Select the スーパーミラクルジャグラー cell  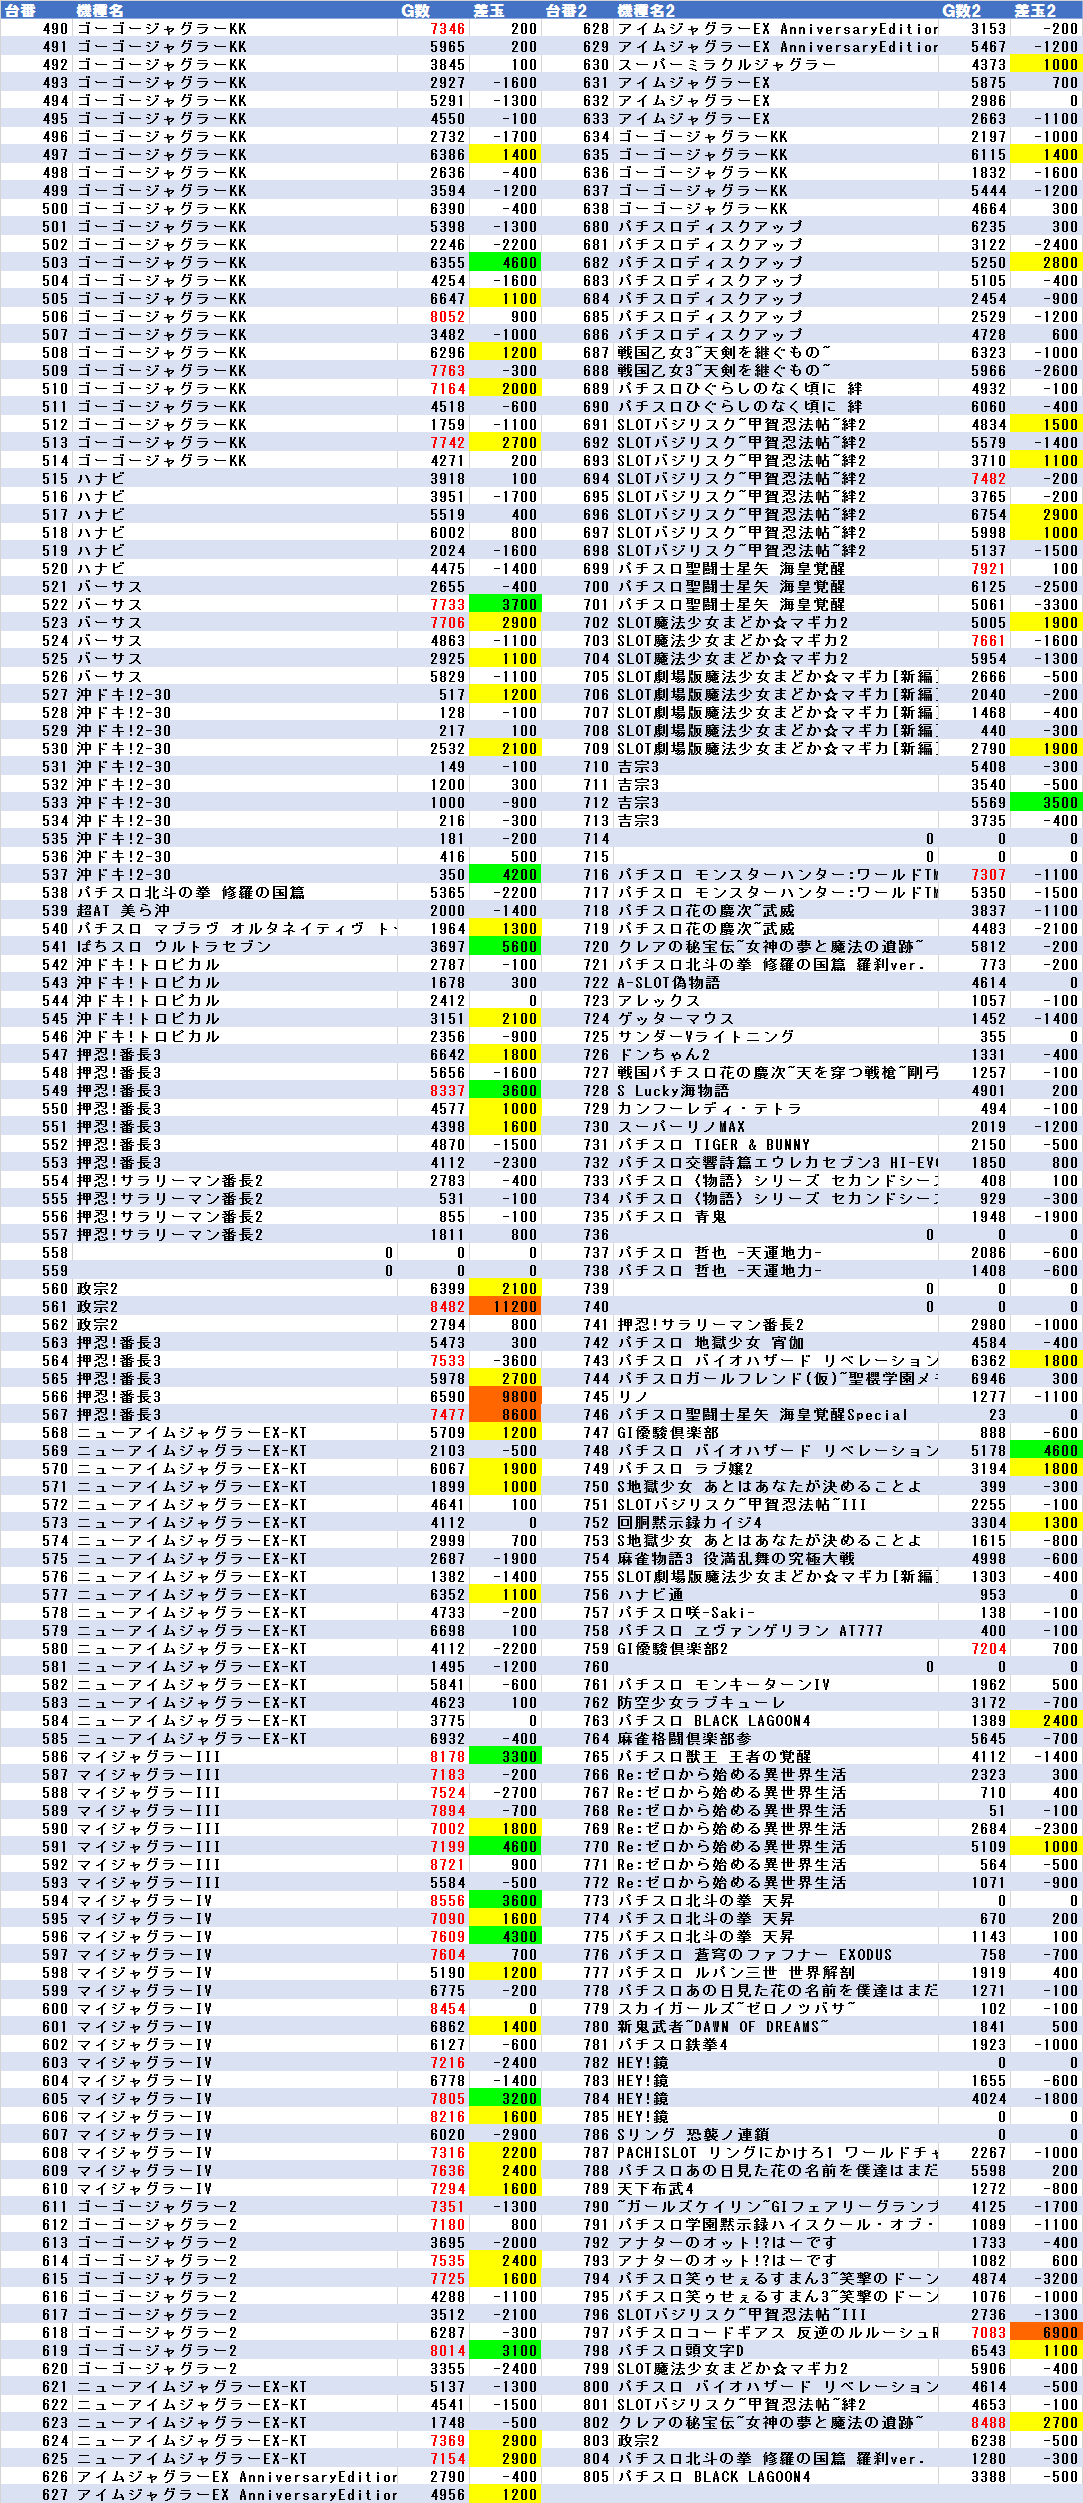point(775,64)
